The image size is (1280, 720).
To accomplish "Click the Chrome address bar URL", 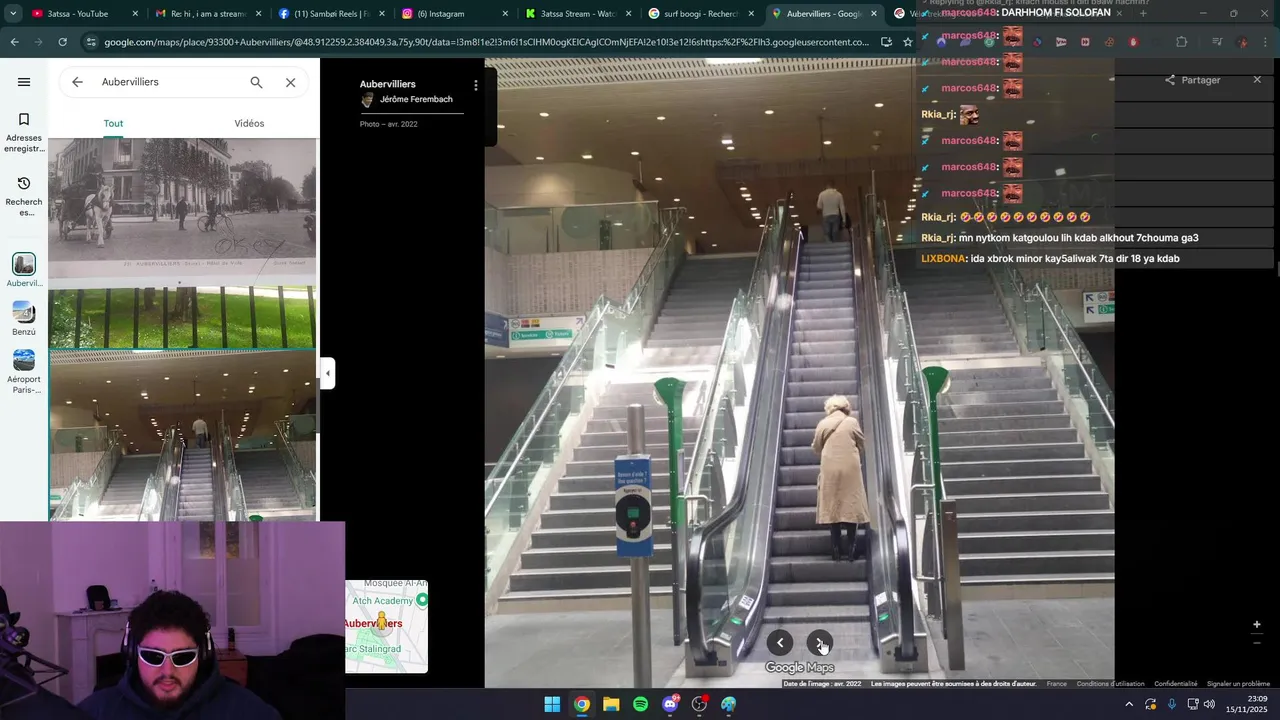I will click(x=486, y=42).
